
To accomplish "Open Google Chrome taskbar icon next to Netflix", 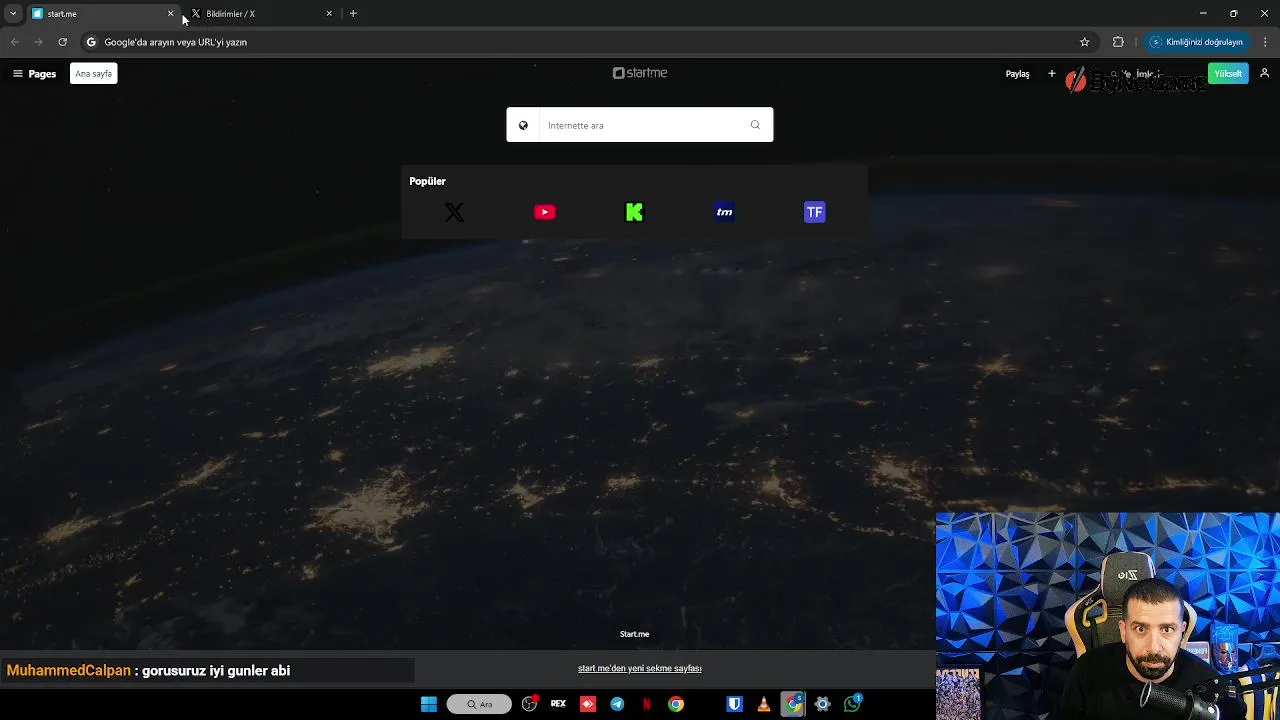I will [676, 704].
